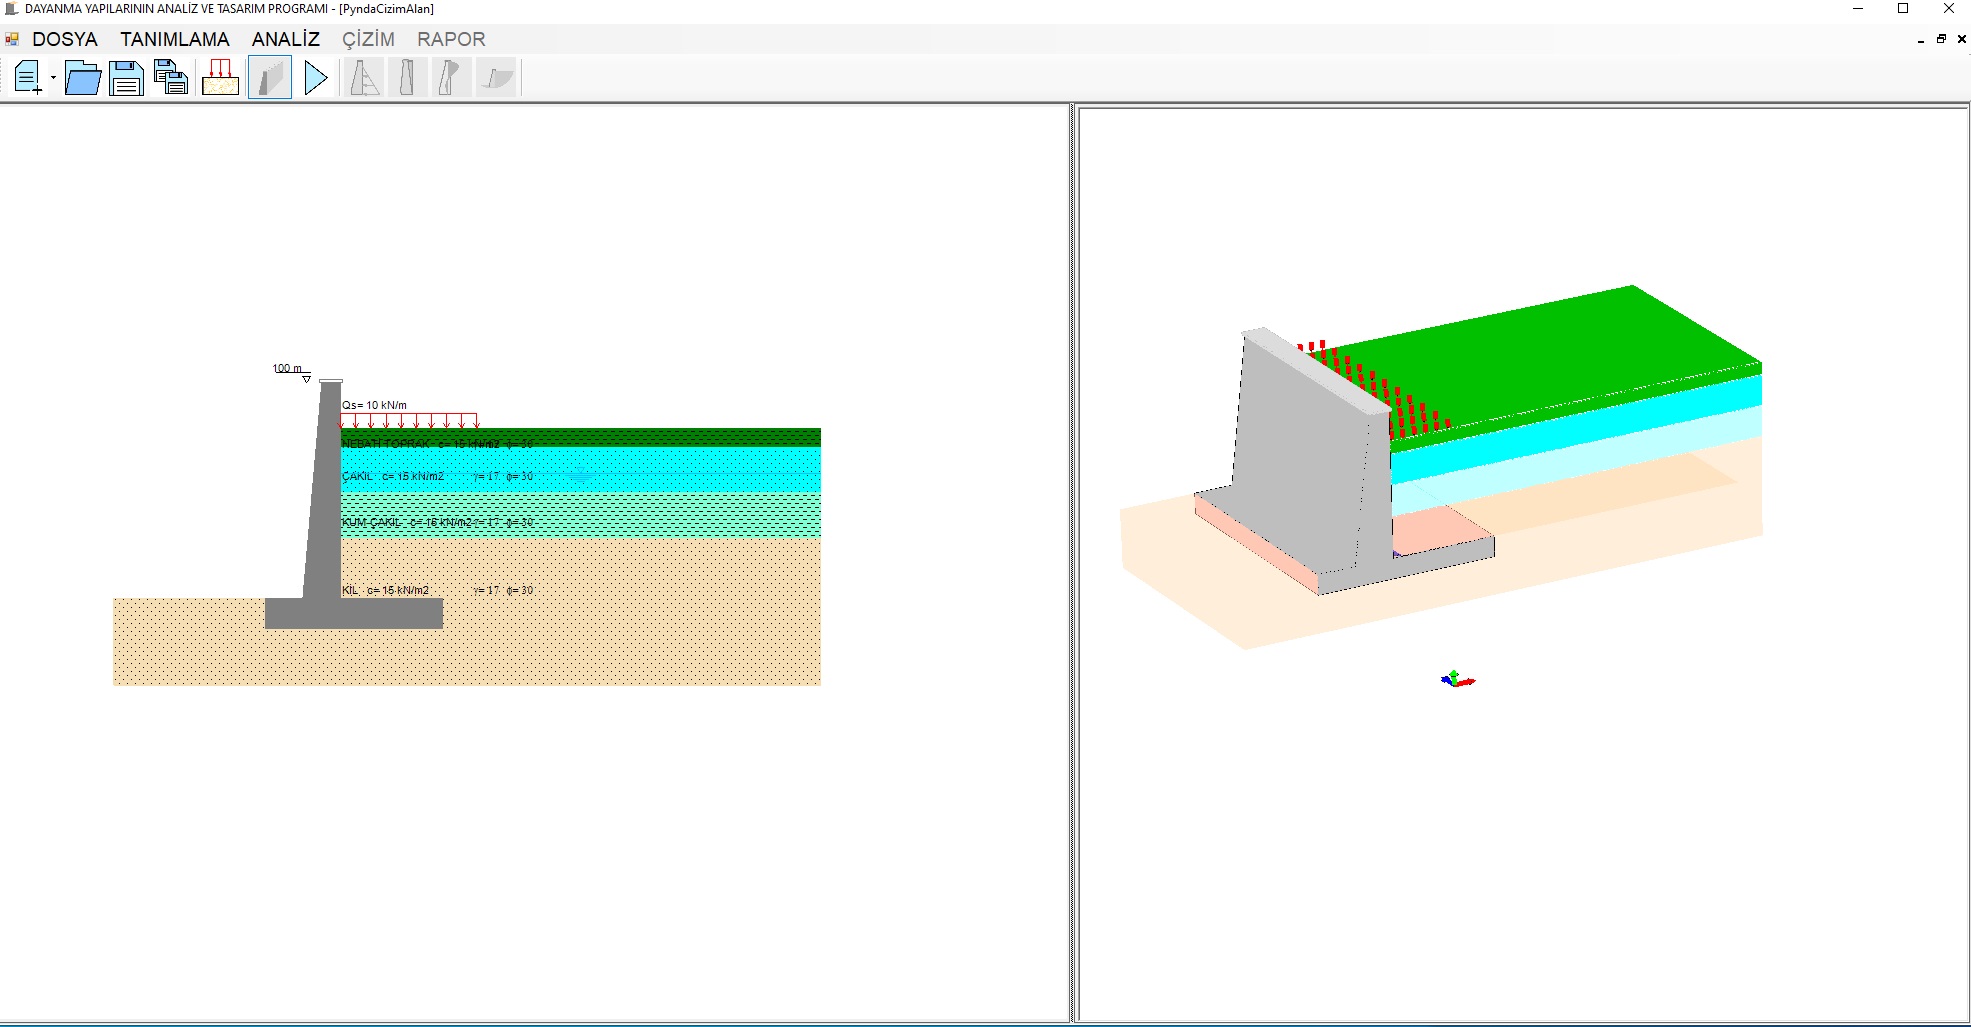Open the surcharge load on soil icon
Image resolution: width=1971 pixels, height=1027 pixels.
[220, 78]
